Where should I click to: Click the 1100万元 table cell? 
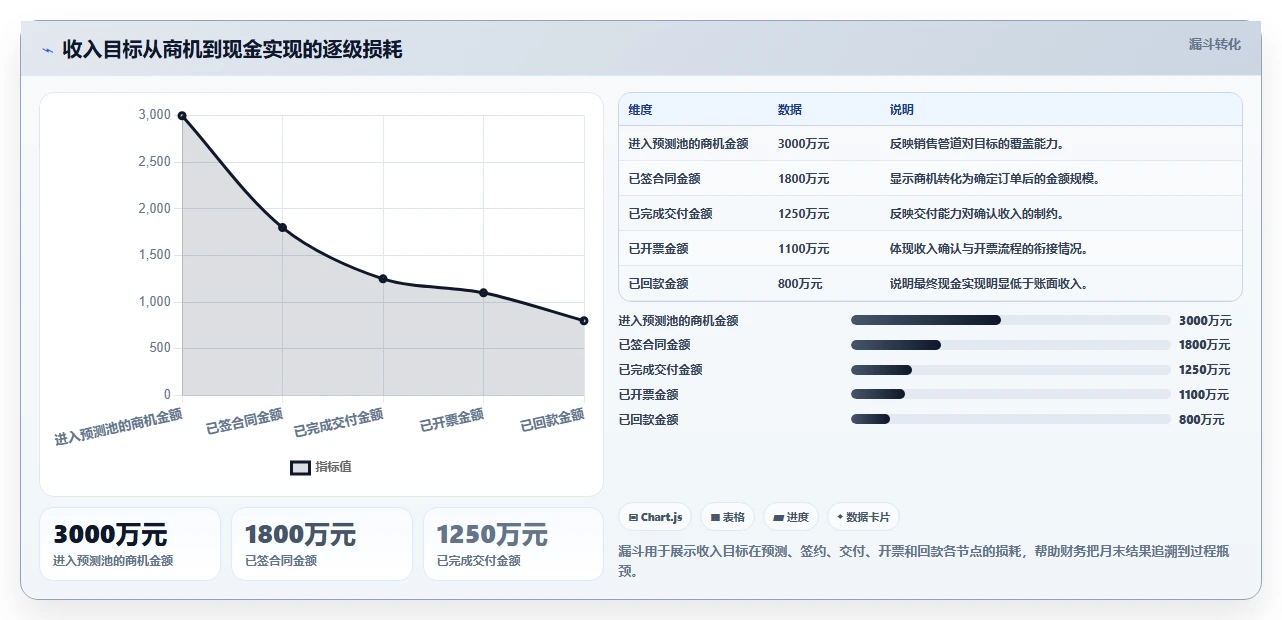point(803,249)
